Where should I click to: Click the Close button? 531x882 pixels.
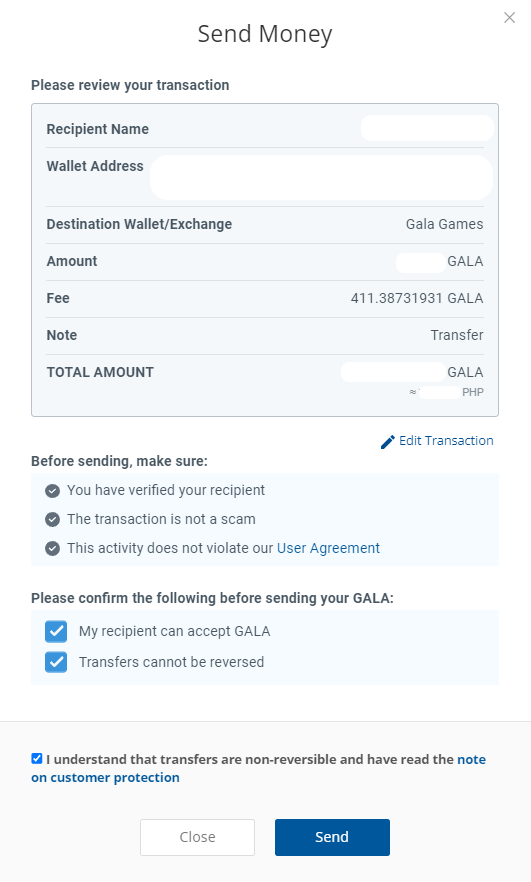[197, 837]
